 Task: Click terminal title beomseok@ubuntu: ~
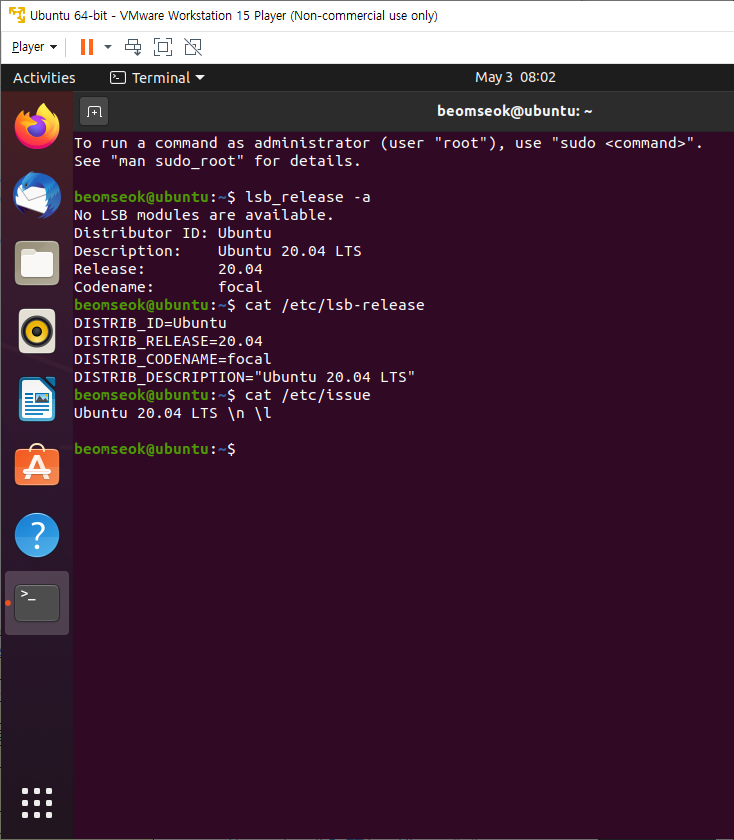click(x=514, y=111)
